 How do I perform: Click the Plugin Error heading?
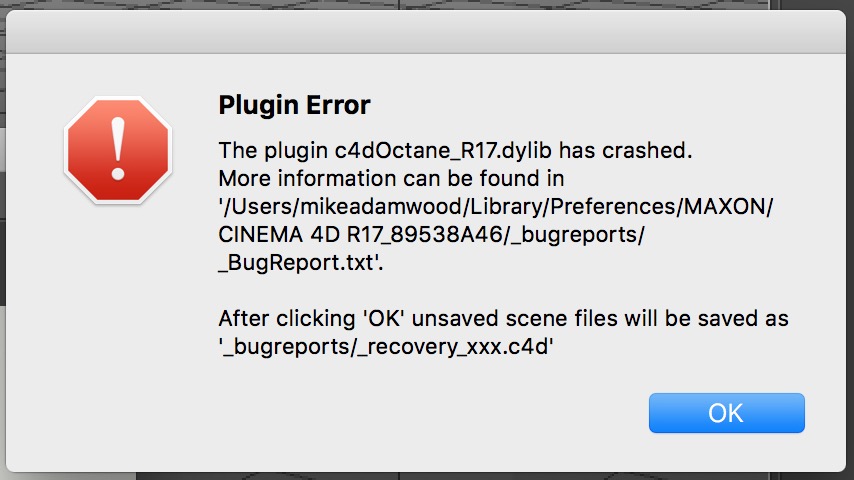click(x=294, y=105)
